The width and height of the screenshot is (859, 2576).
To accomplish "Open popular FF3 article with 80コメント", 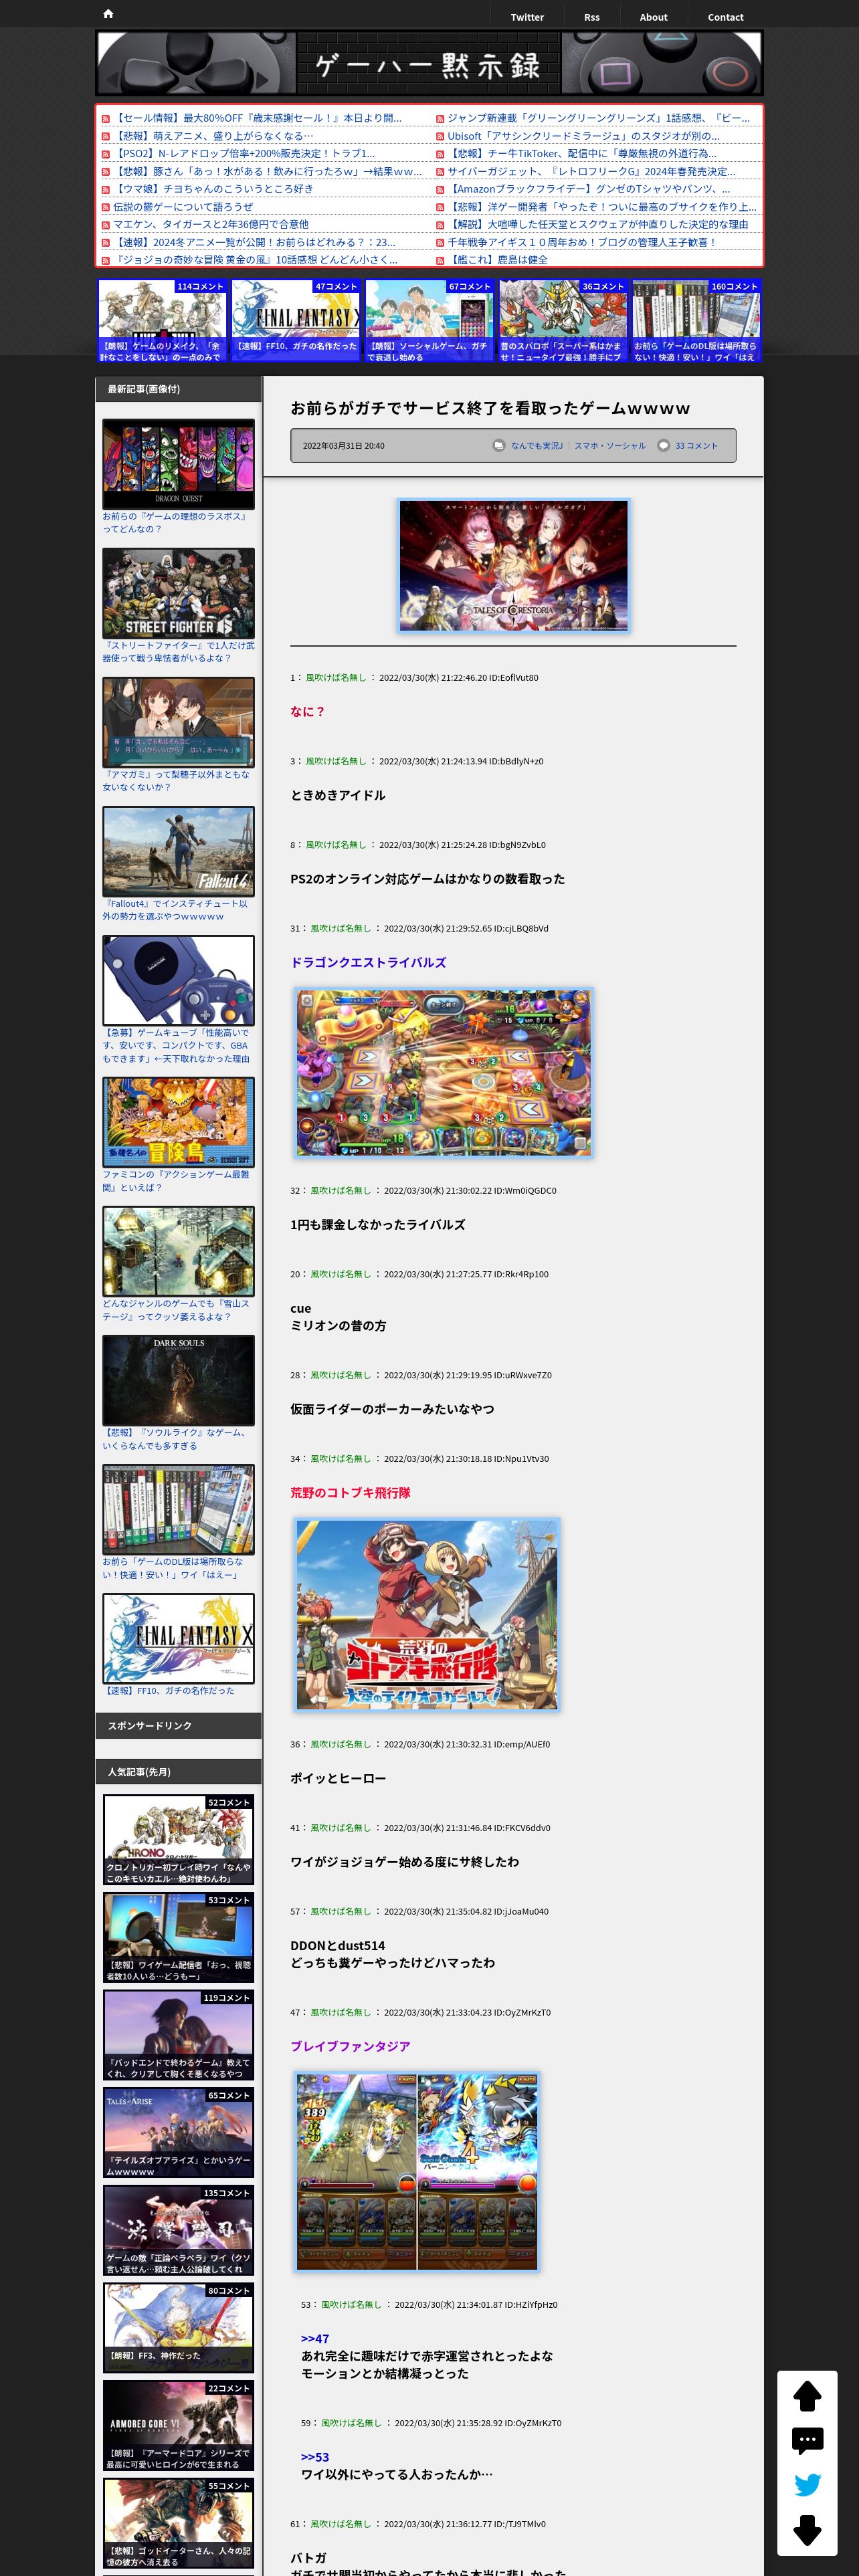I will 178,2328.
